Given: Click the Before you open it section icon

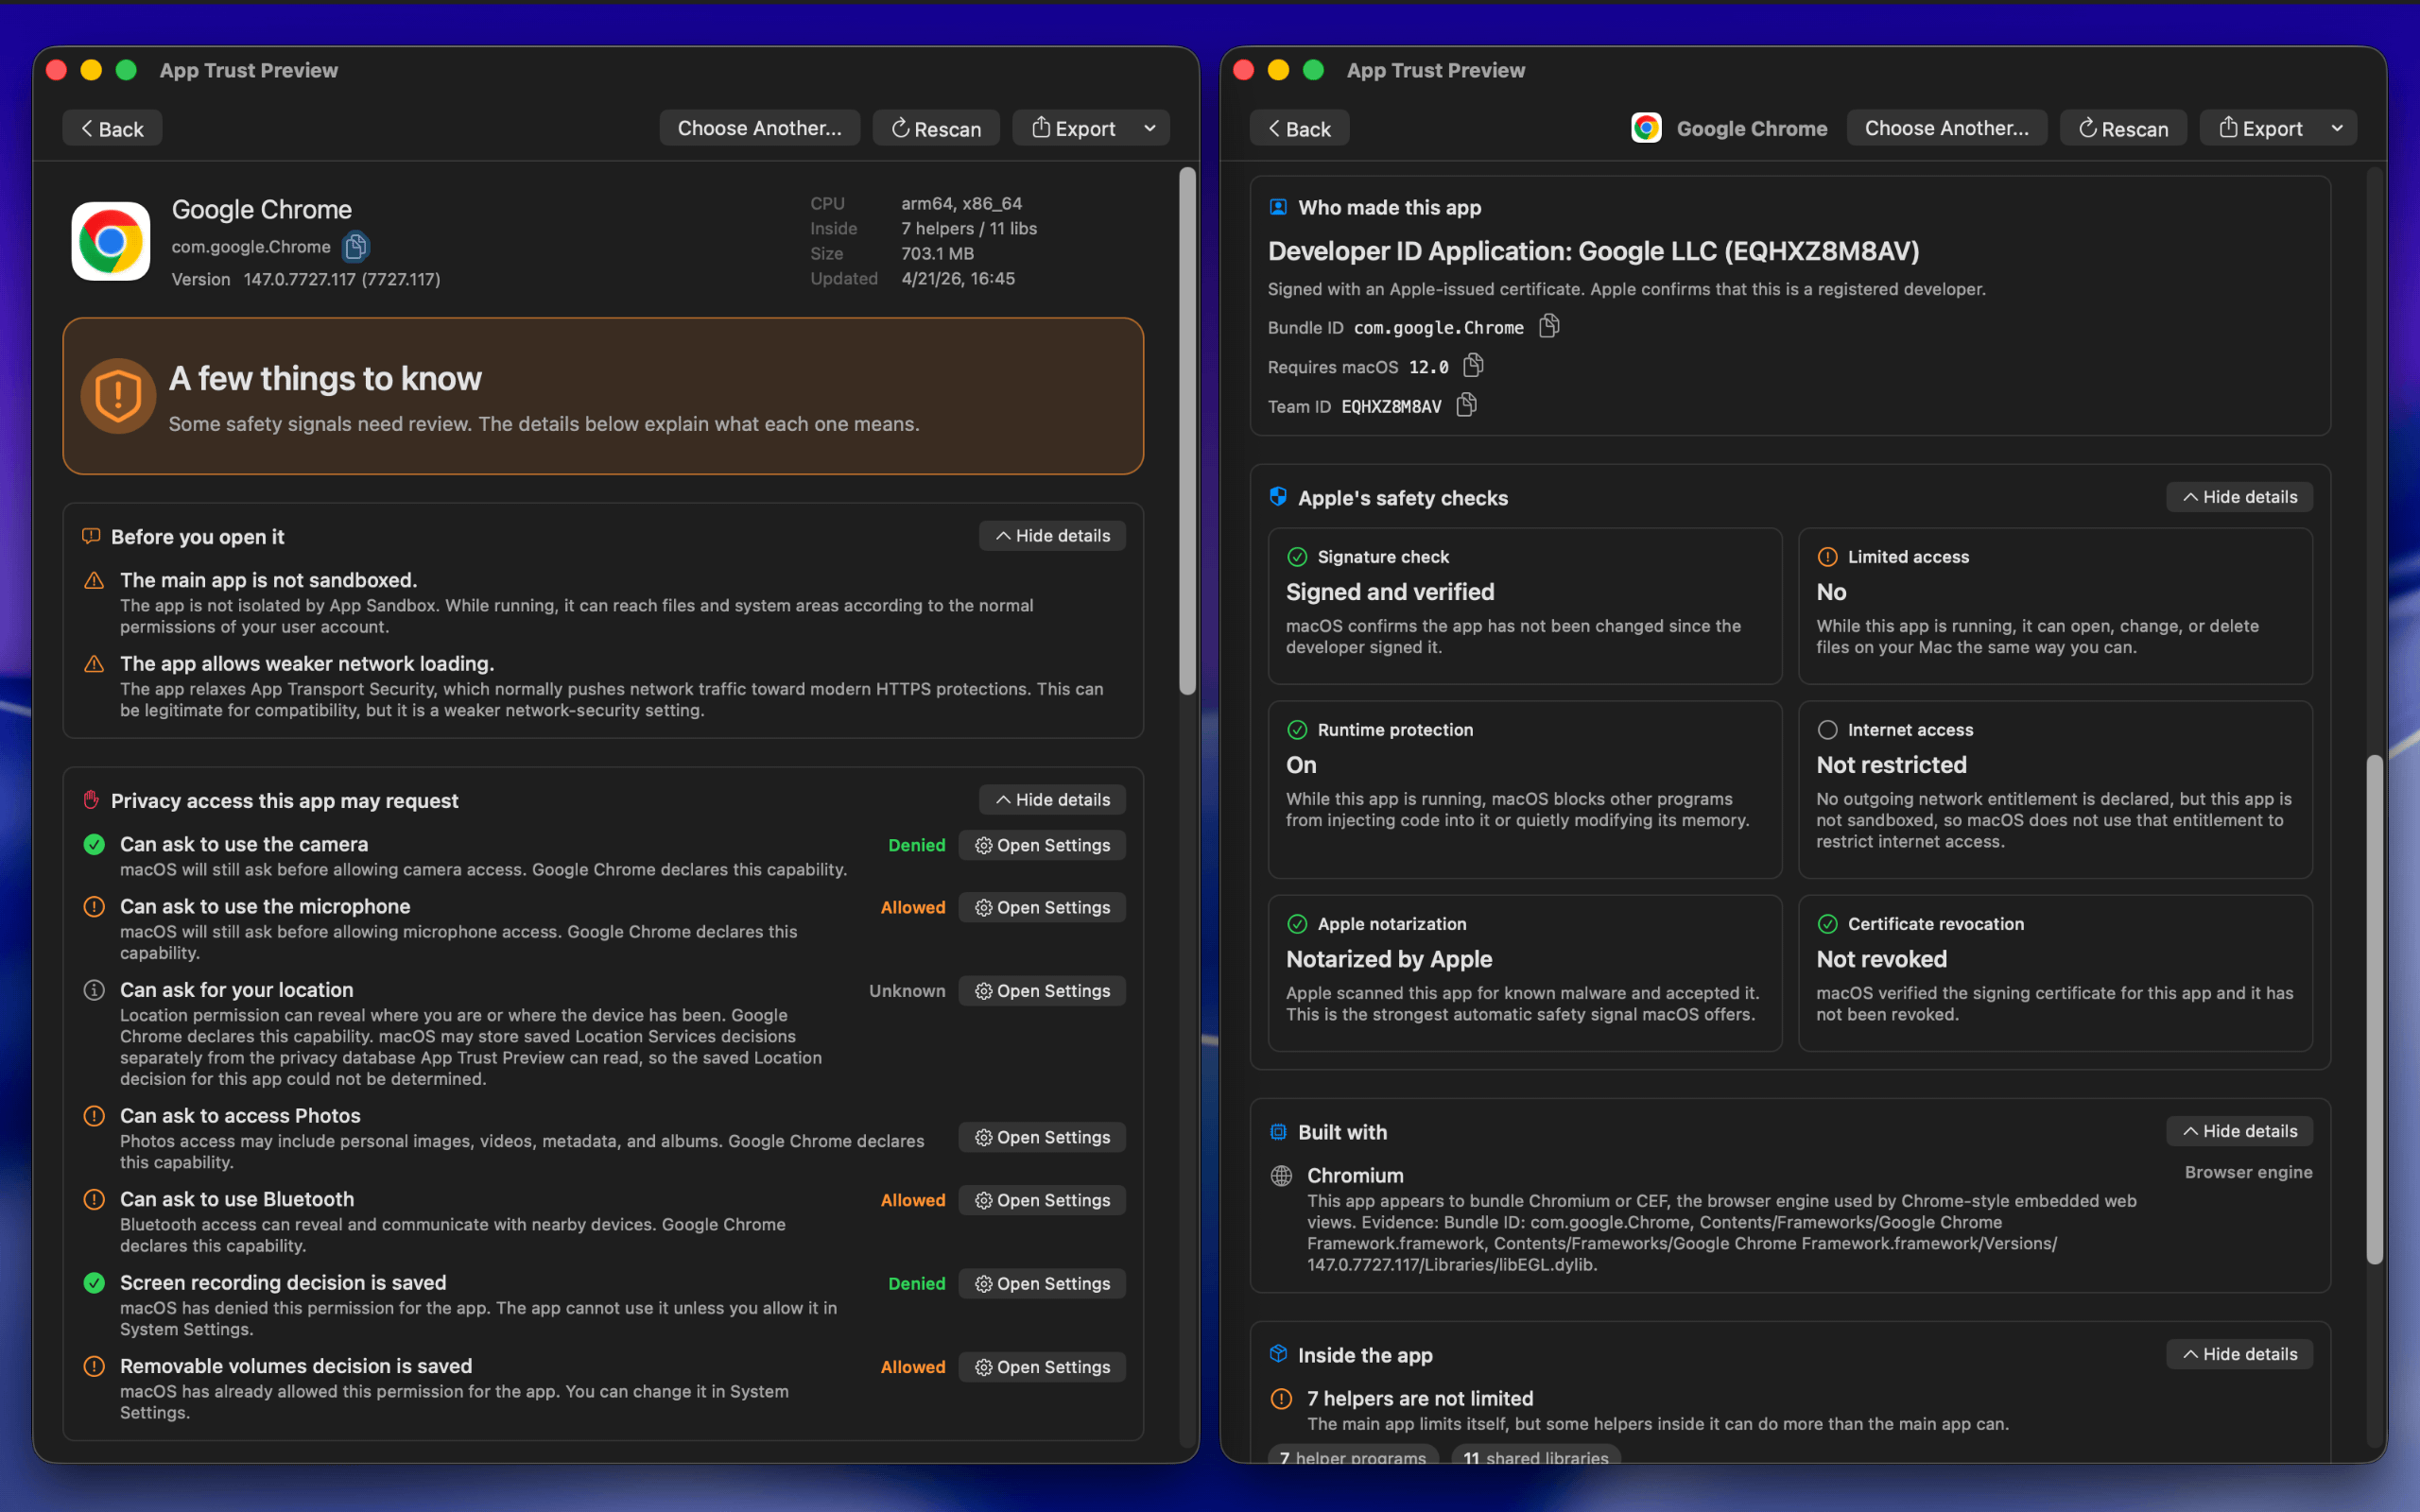Looking at the screenshot, I should click(91, 536).
